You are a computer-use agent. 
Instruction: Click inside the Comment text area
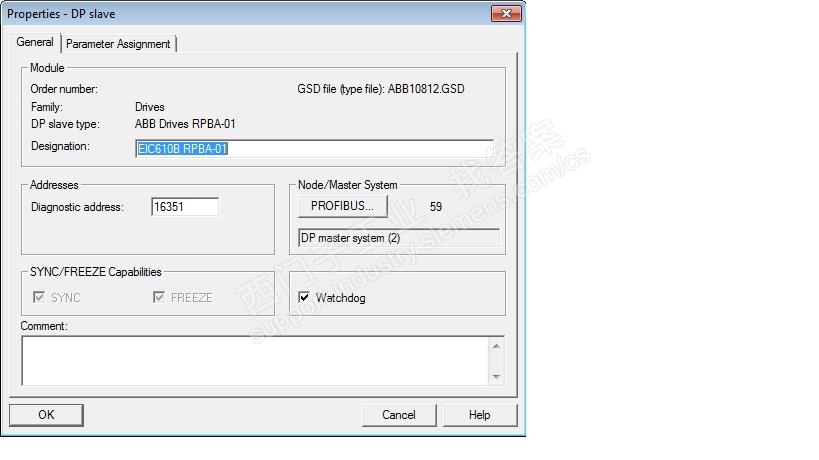click(255, 361)
